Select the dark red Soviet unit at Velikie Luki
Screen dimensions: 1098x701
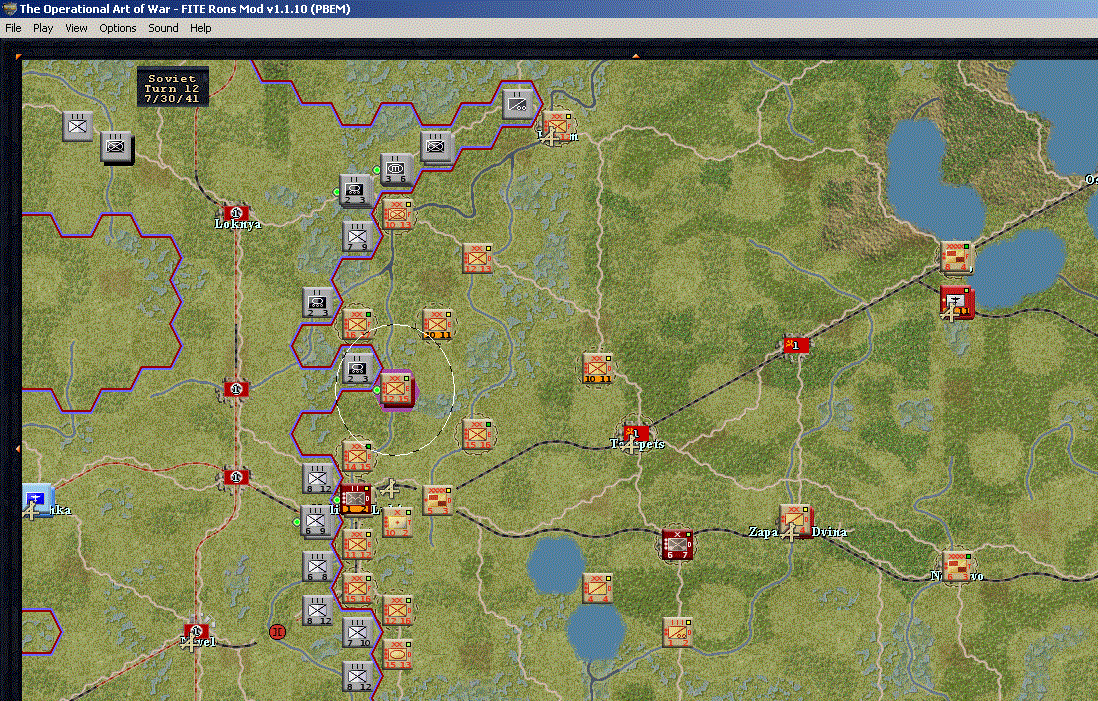click(355, 499)
